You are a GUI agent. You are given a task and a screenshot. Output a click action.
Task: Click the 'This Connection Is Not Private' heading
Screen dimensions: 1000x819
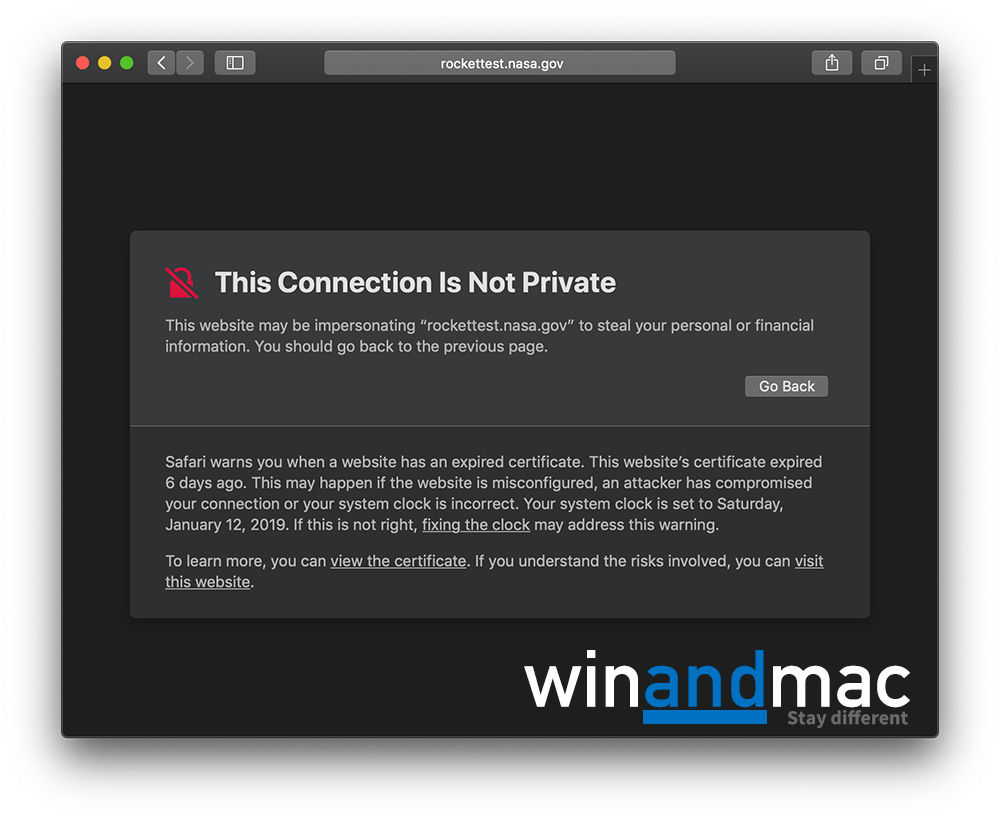tap(415, 283)
